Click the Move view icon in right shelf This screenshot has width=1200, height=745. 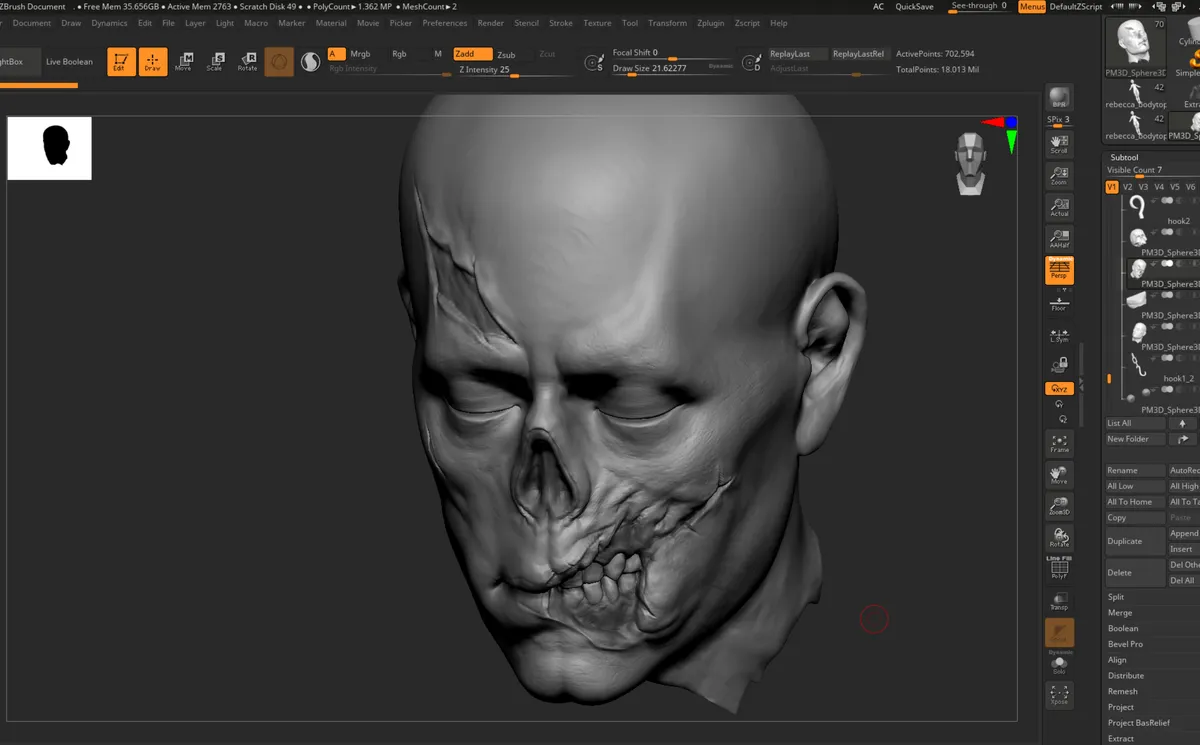(1059, 474)
